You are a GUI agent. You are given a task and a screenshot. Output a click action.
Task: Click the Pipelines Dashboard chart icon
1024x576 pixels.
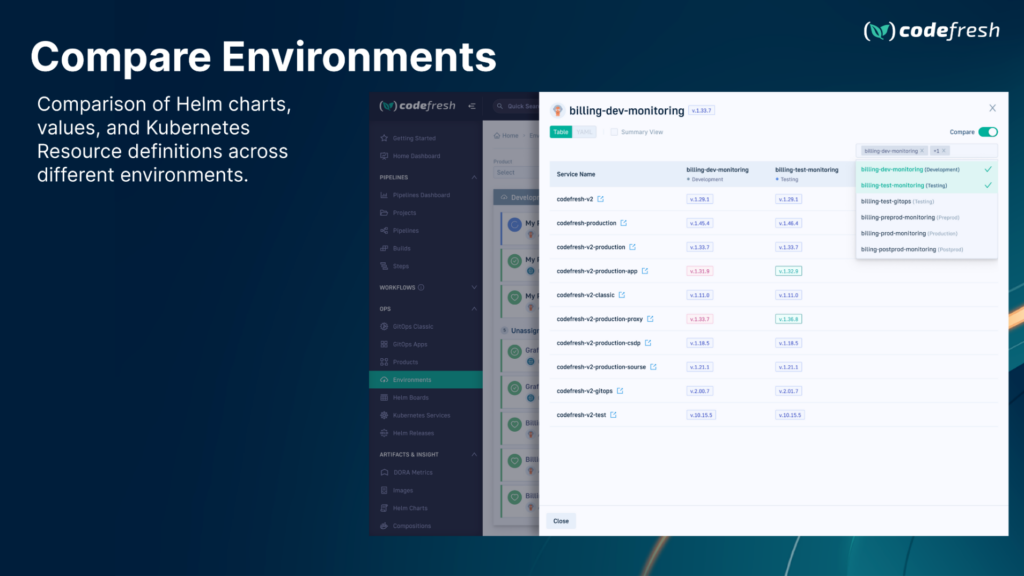[x=384, y=195]
